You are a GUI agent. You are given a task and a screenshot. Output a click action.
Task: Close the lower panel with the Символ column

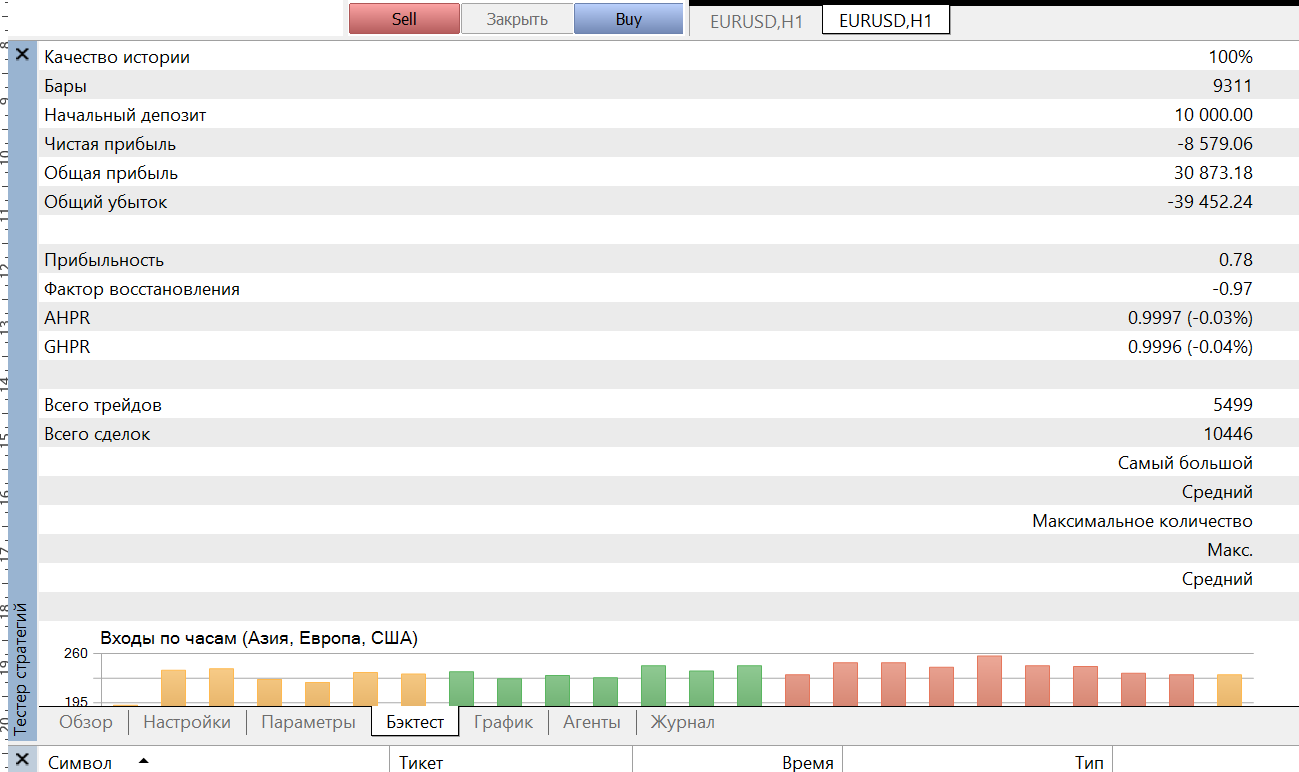22,759
